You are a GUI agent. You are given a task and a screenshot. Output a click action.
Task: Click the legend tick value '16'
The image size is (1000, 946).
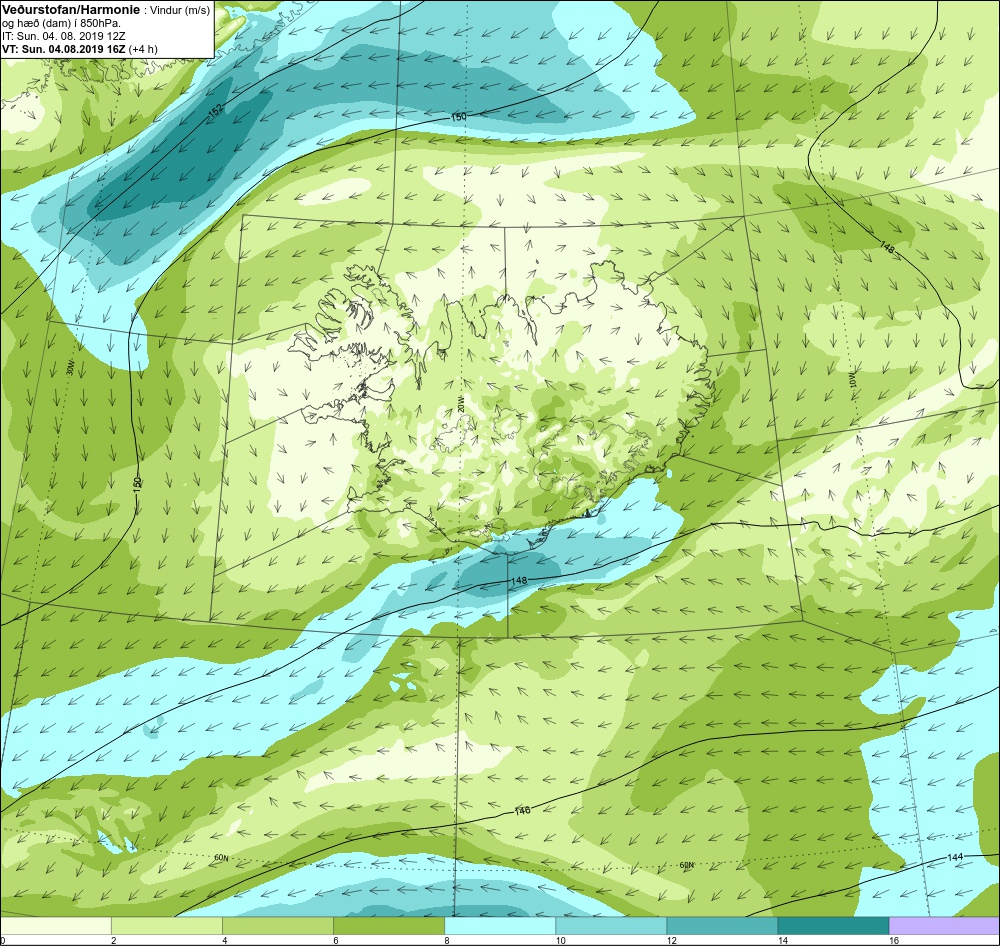pyautogui.click(x=894, y=940)
